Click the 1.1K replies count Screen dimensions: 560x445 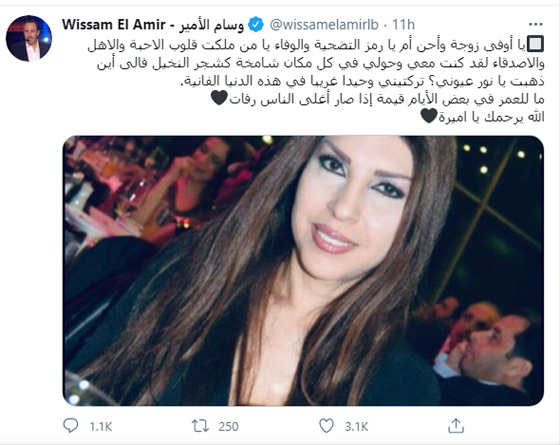pyautogui.click(x=101, y=426)
